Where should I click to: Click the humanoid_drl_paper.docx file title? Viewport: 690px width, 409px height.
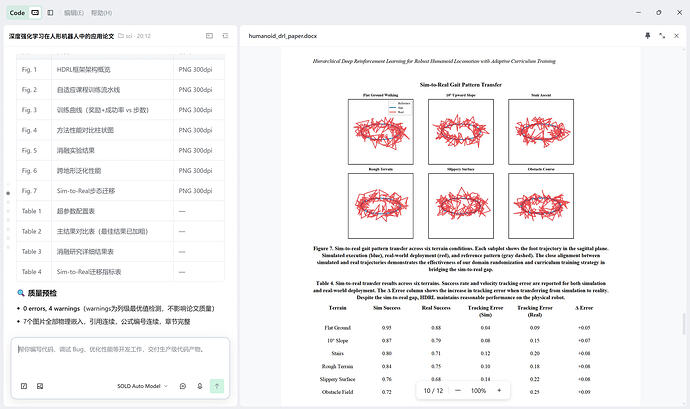pos(283,36)
